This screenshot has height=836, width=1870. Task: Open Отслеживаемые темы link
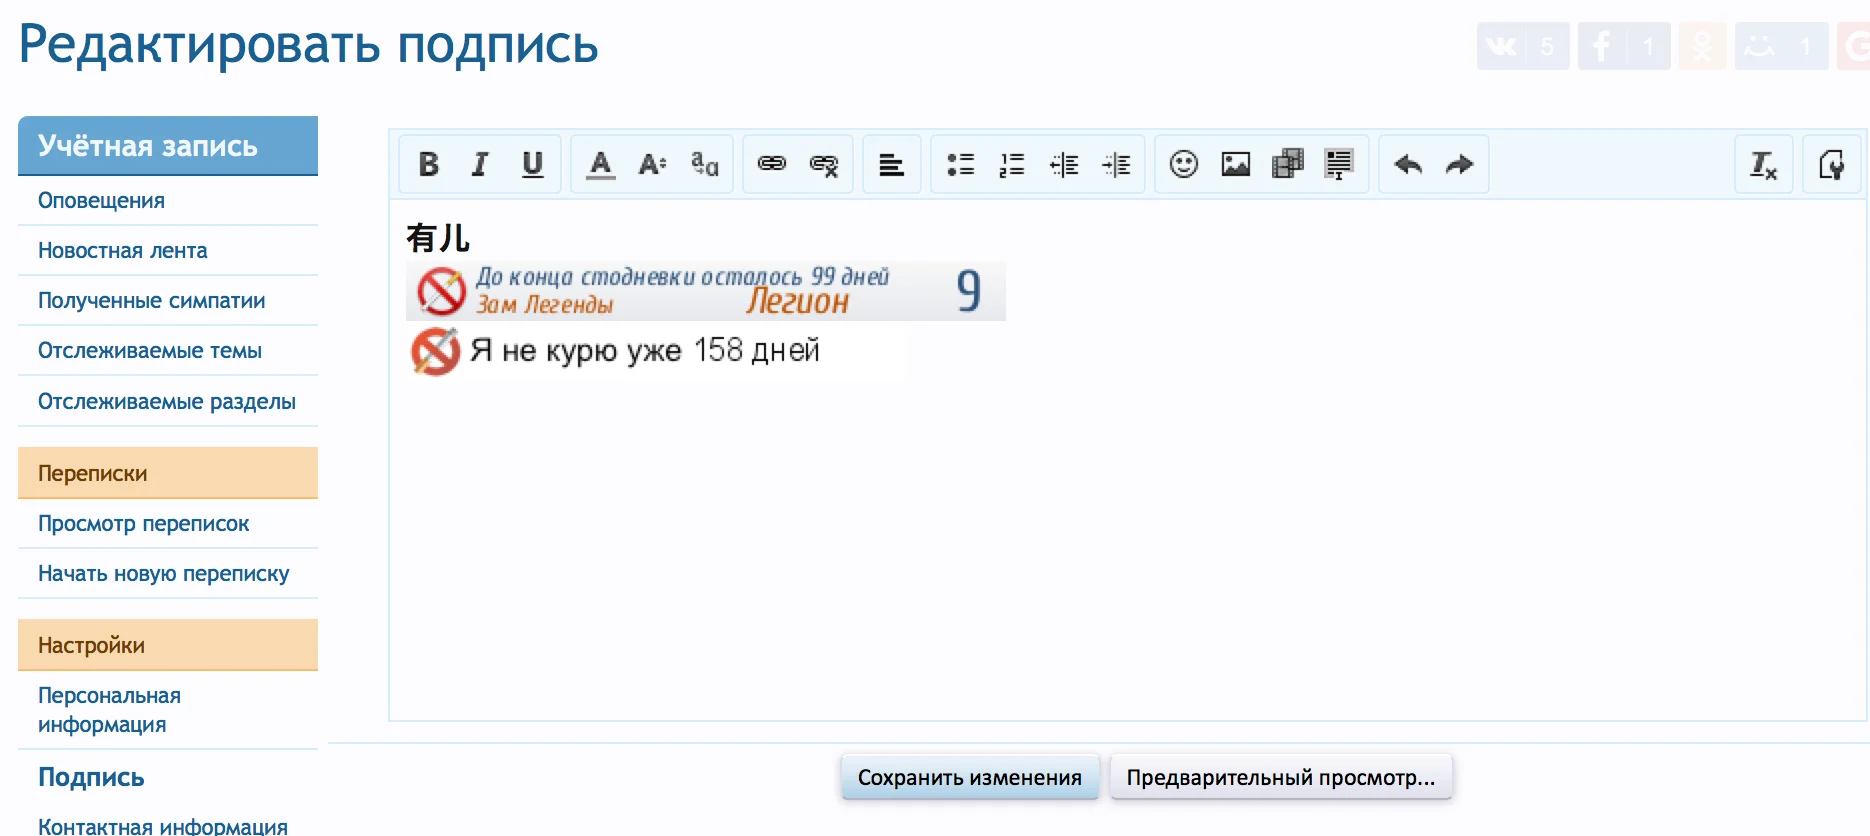[150, 350]
